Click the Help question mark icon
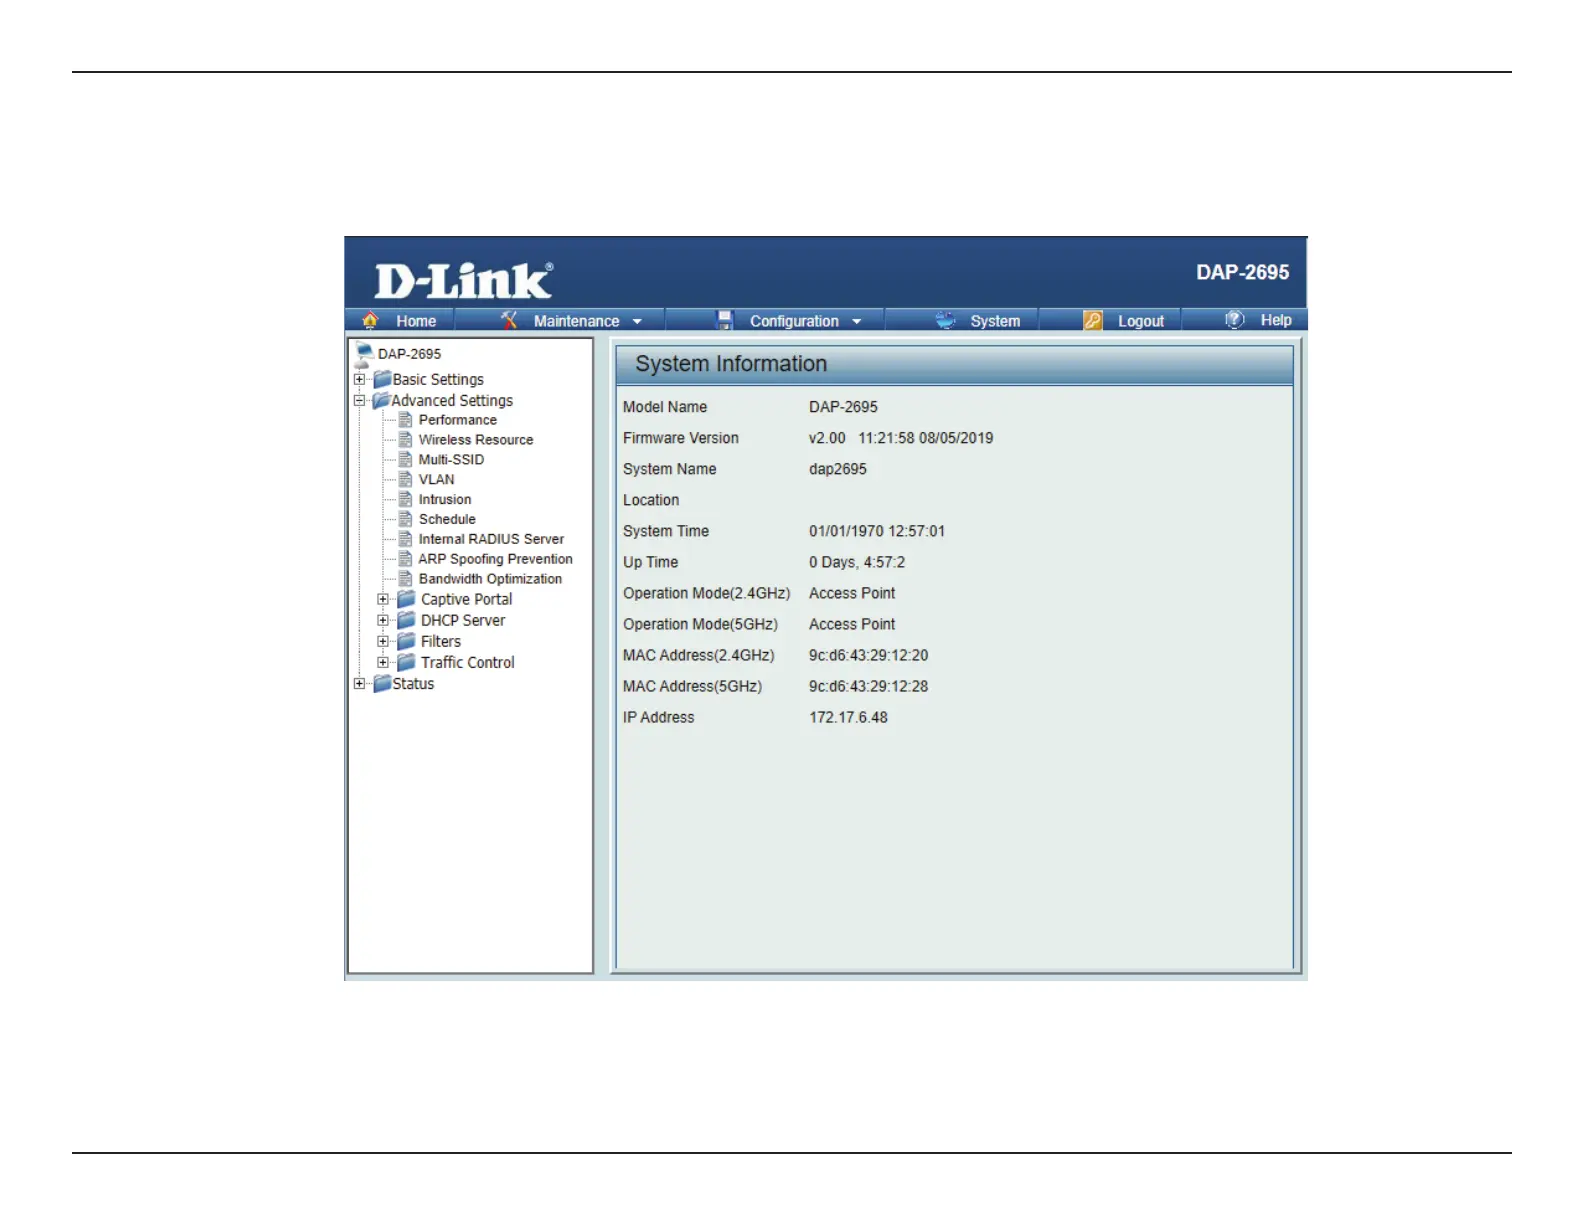1584x1224 pixels. click(x=1235, y=319)
